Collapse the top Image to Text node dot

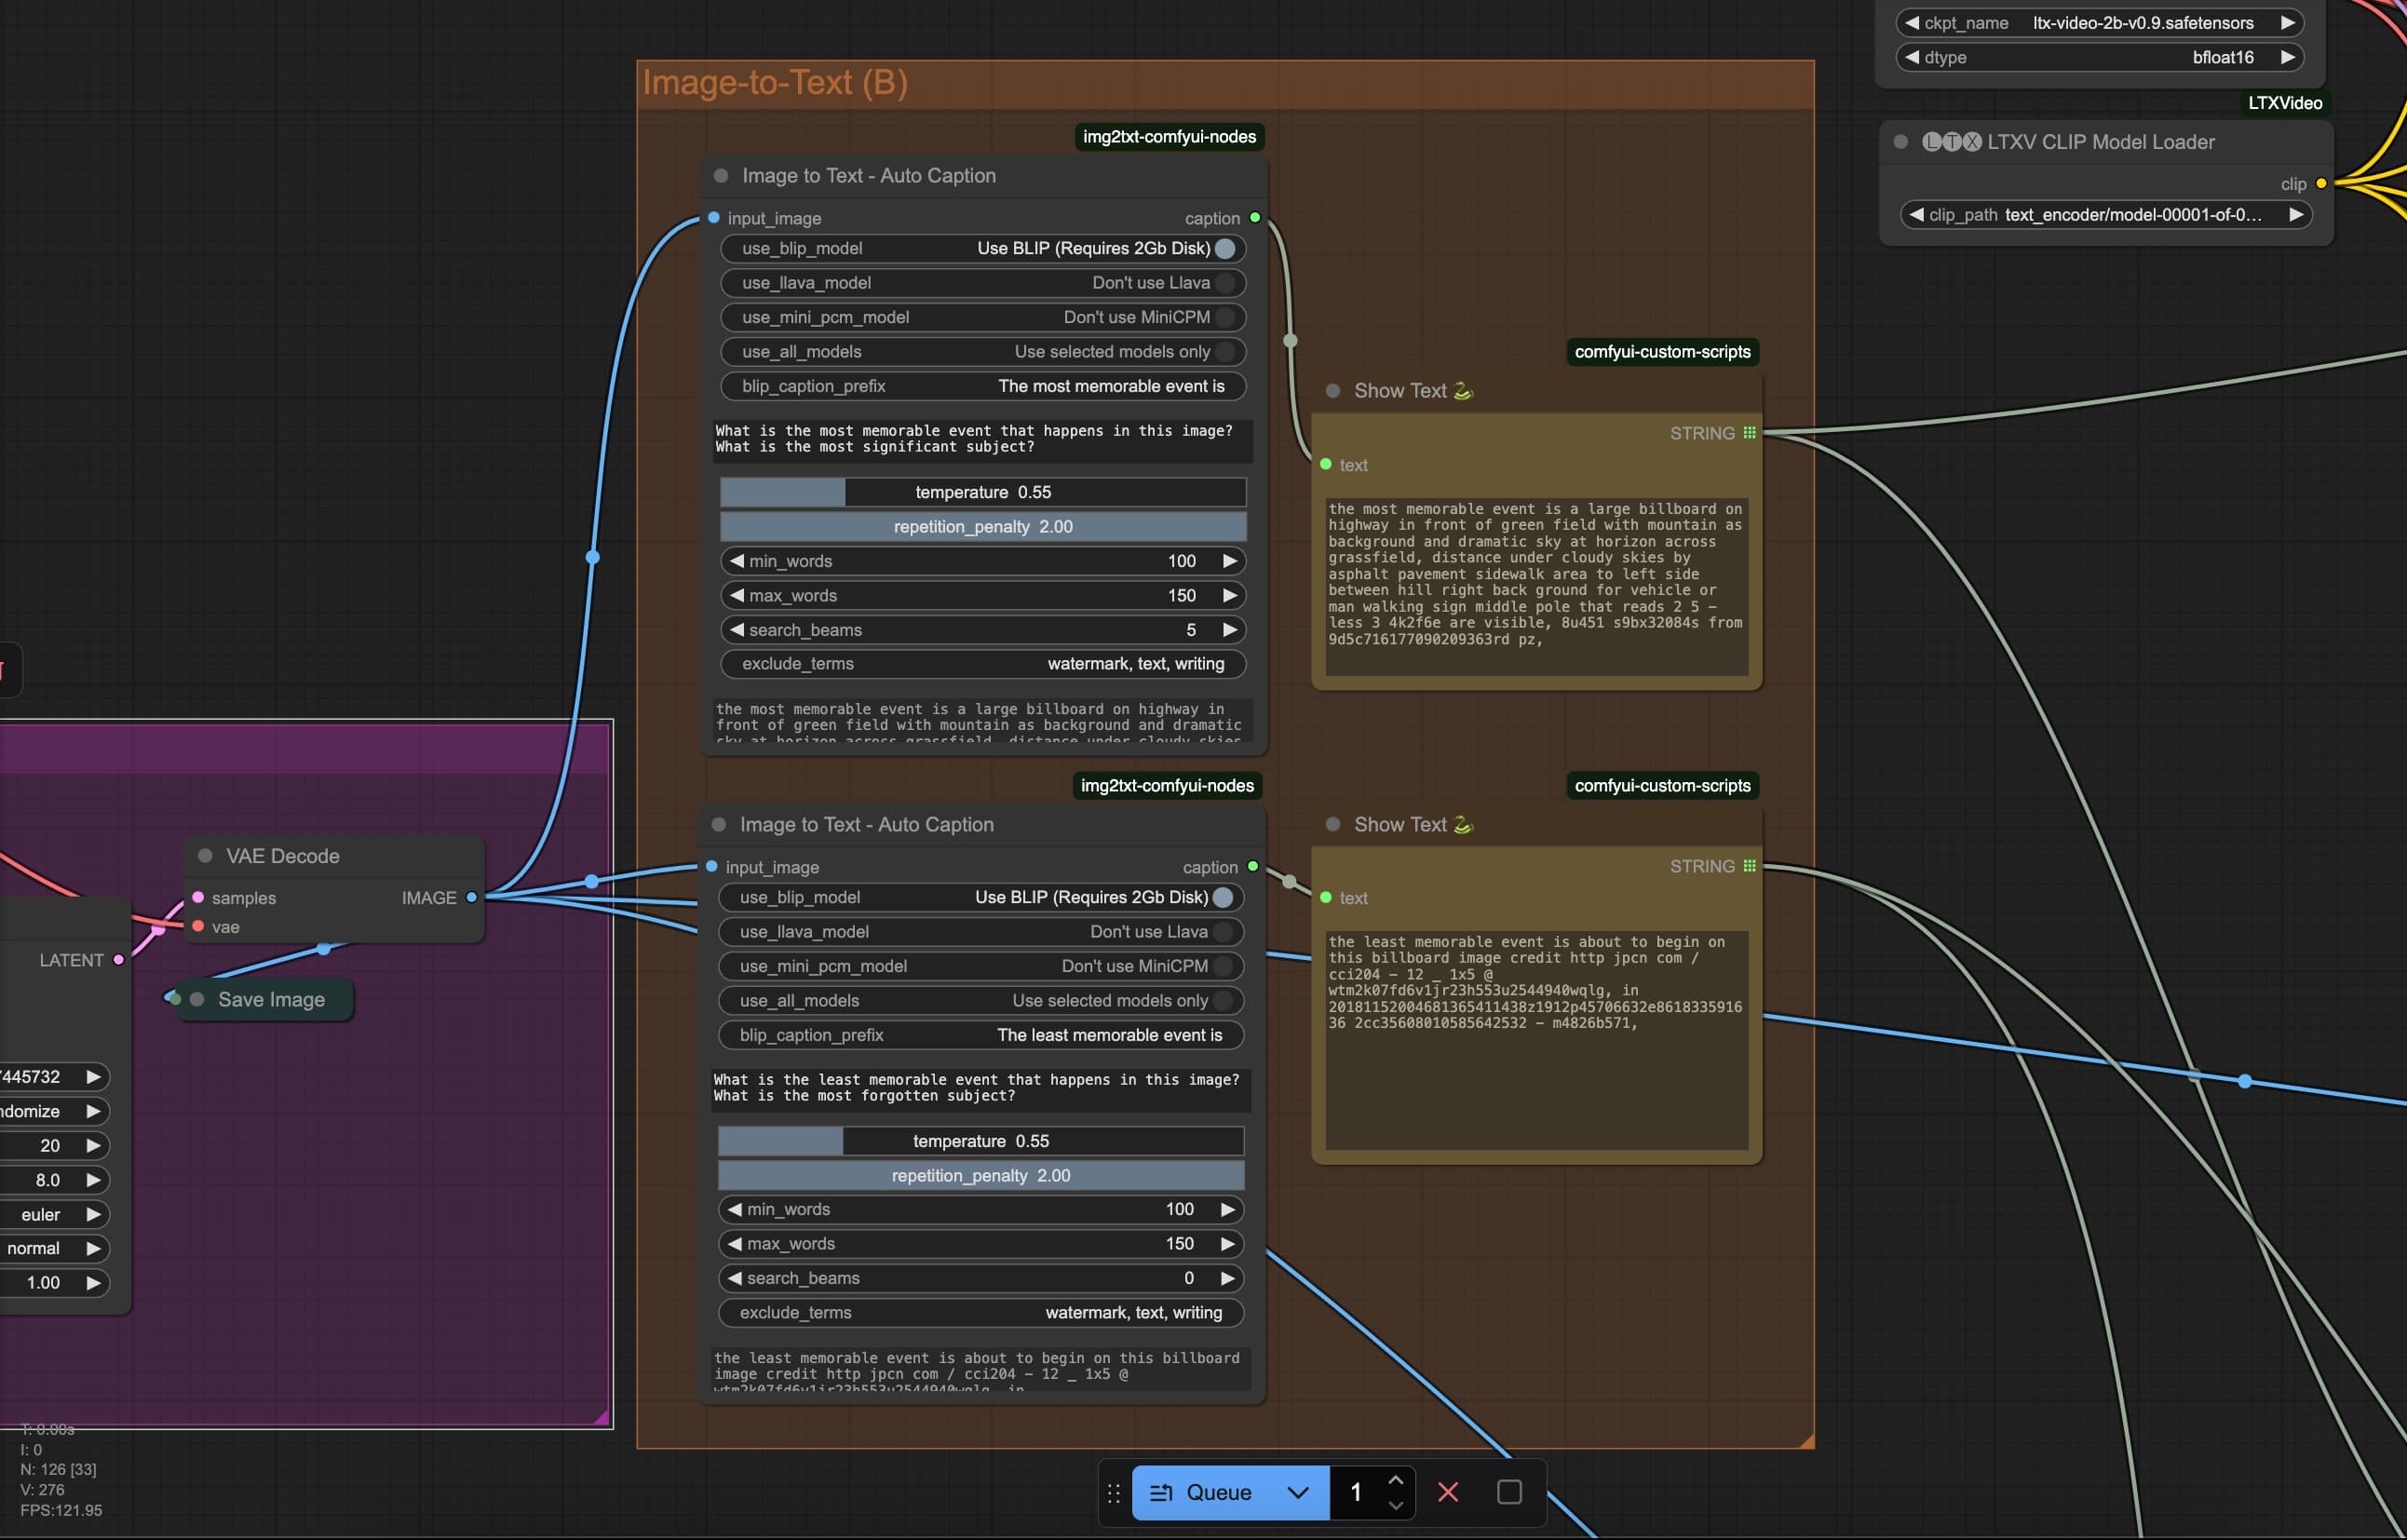tap(721, 176)
